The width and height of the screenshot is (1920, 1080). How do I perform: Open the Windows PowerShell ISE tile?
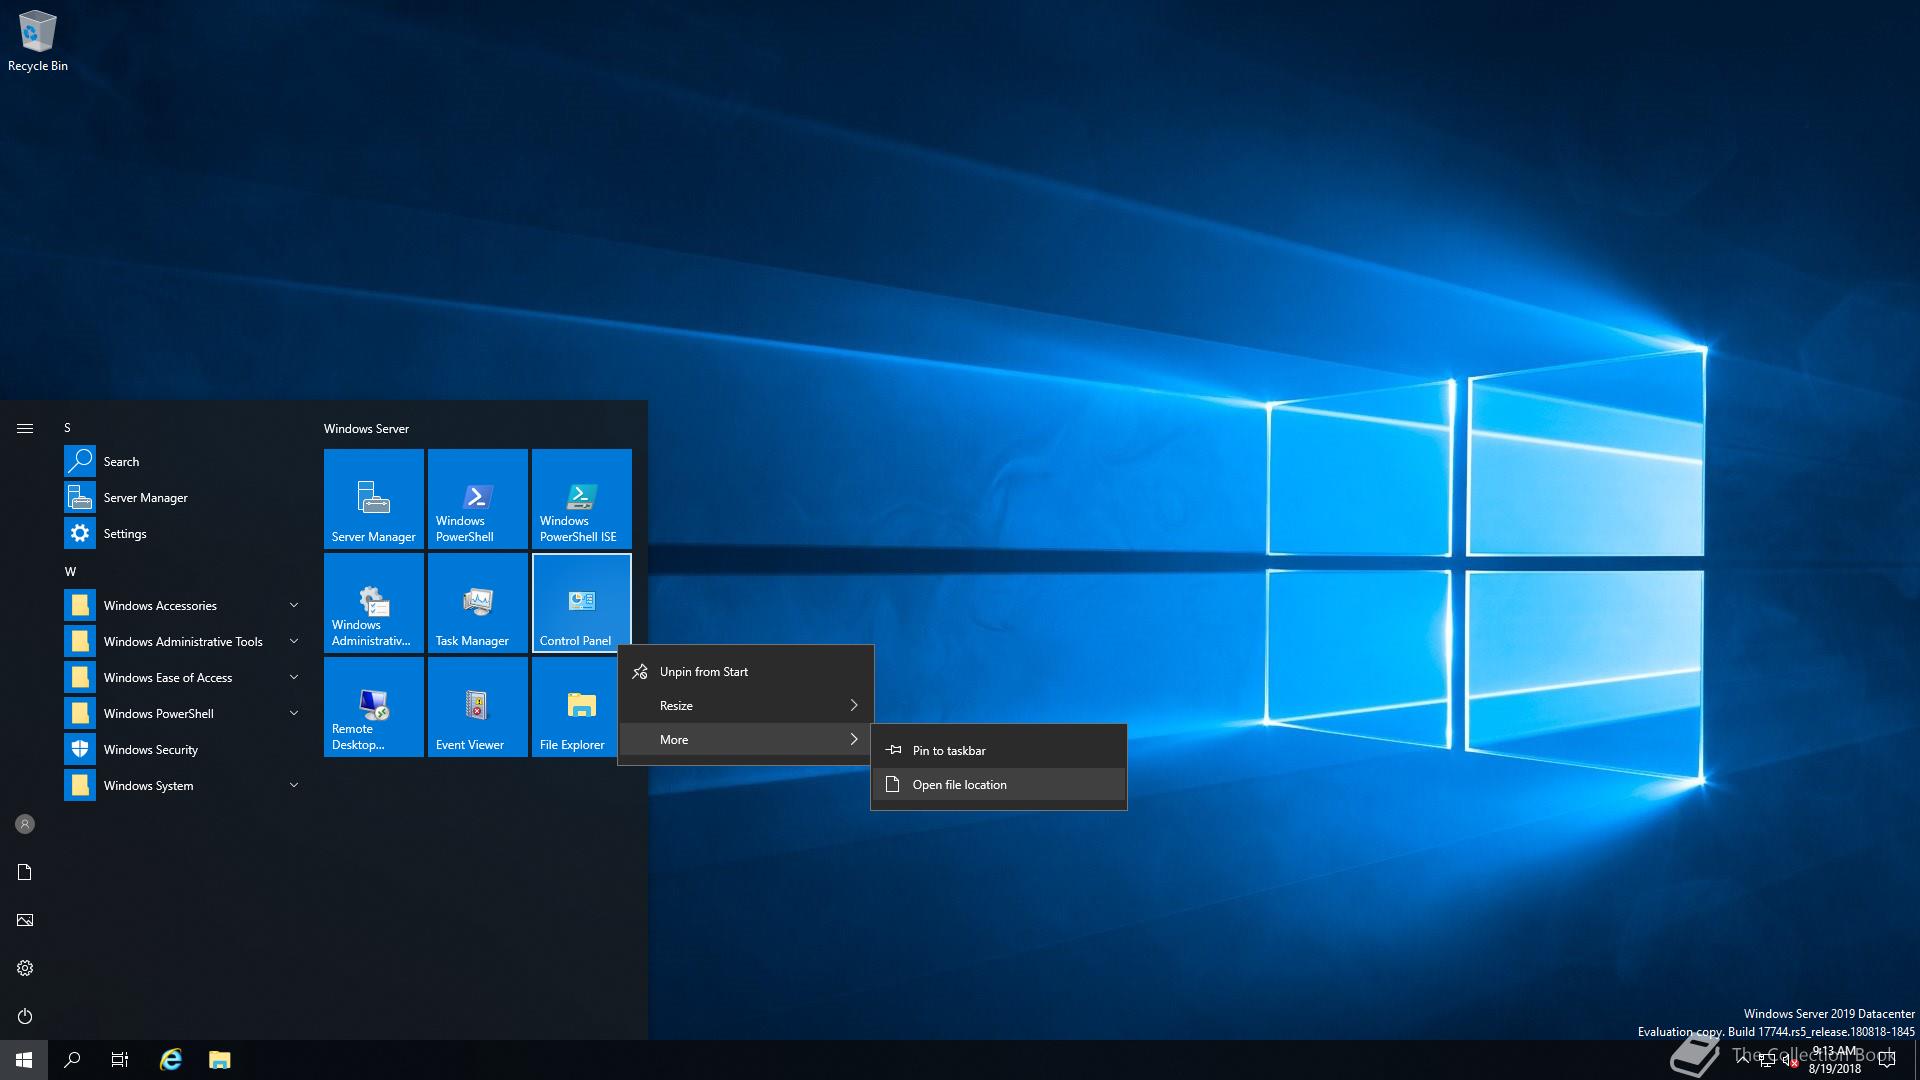[x=582, y=498]
